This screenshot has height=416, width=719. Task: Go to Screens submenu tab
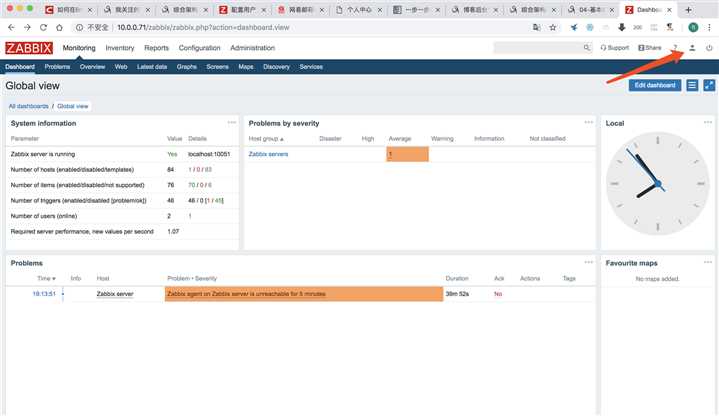point(217,67)
